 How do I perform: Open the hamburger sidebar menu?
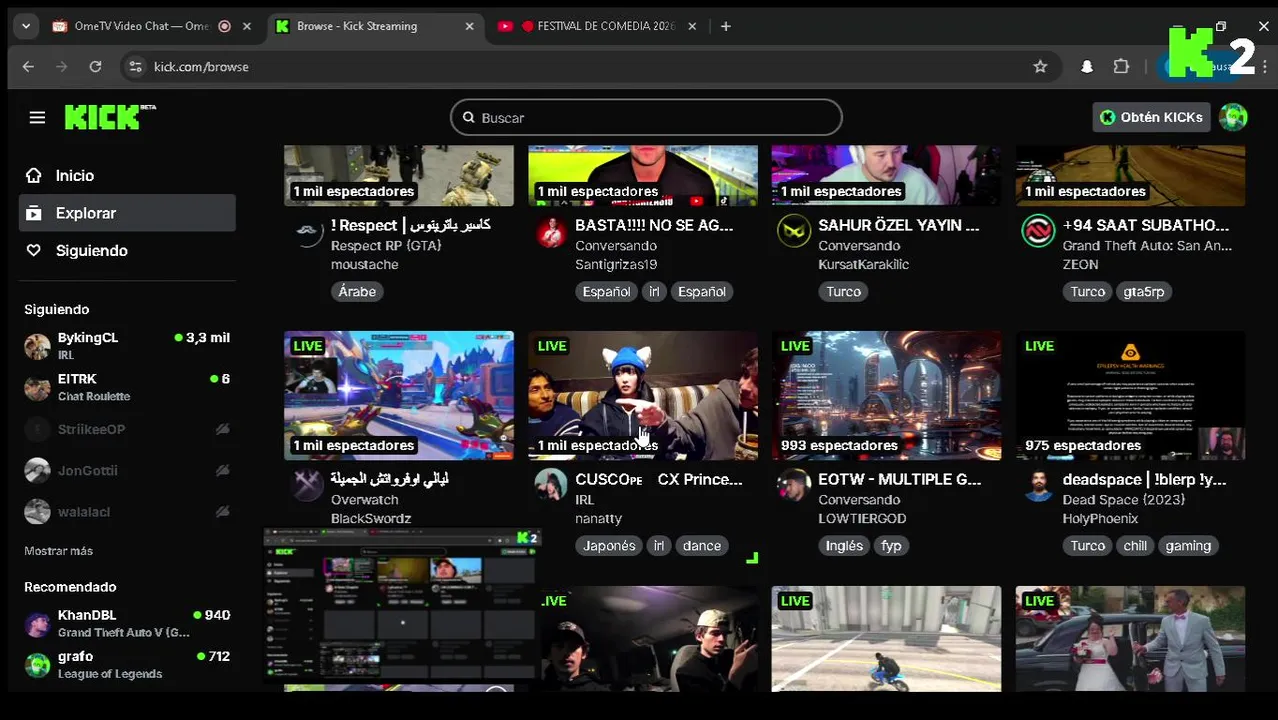[37, 118]
